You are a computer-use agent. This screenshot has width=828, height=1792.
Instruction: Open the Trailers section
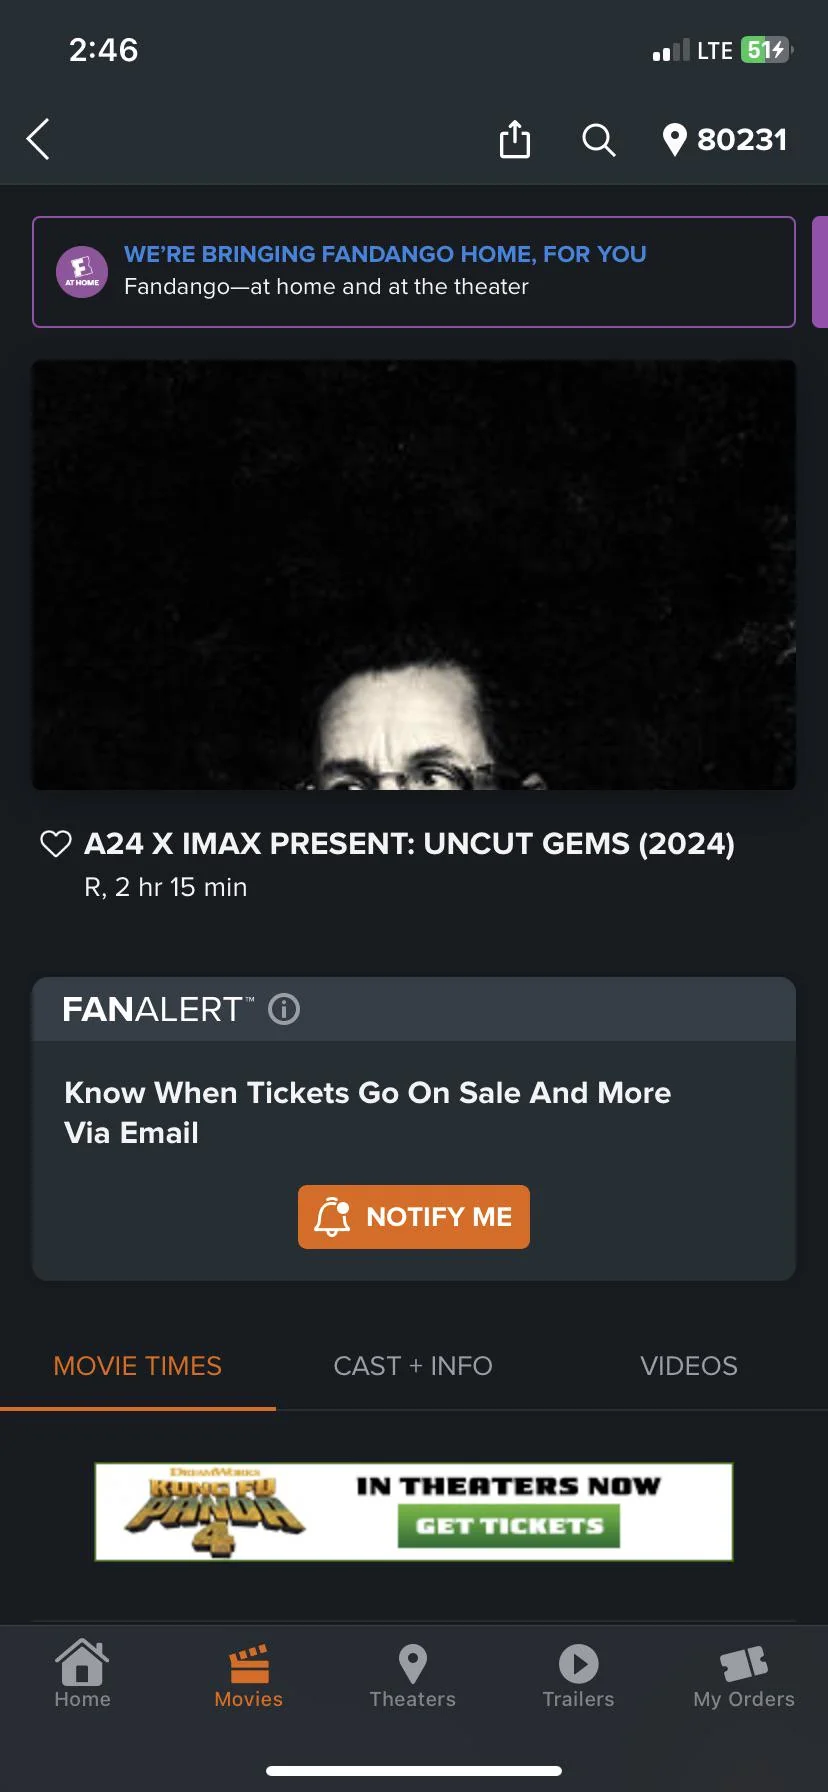pos(578,1674)
